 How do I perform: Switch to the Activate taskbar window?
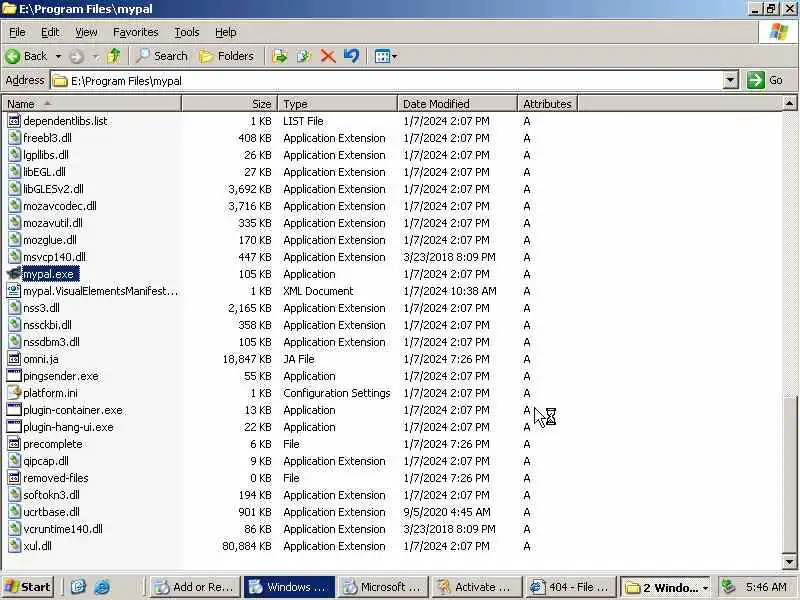click(477, 587)
